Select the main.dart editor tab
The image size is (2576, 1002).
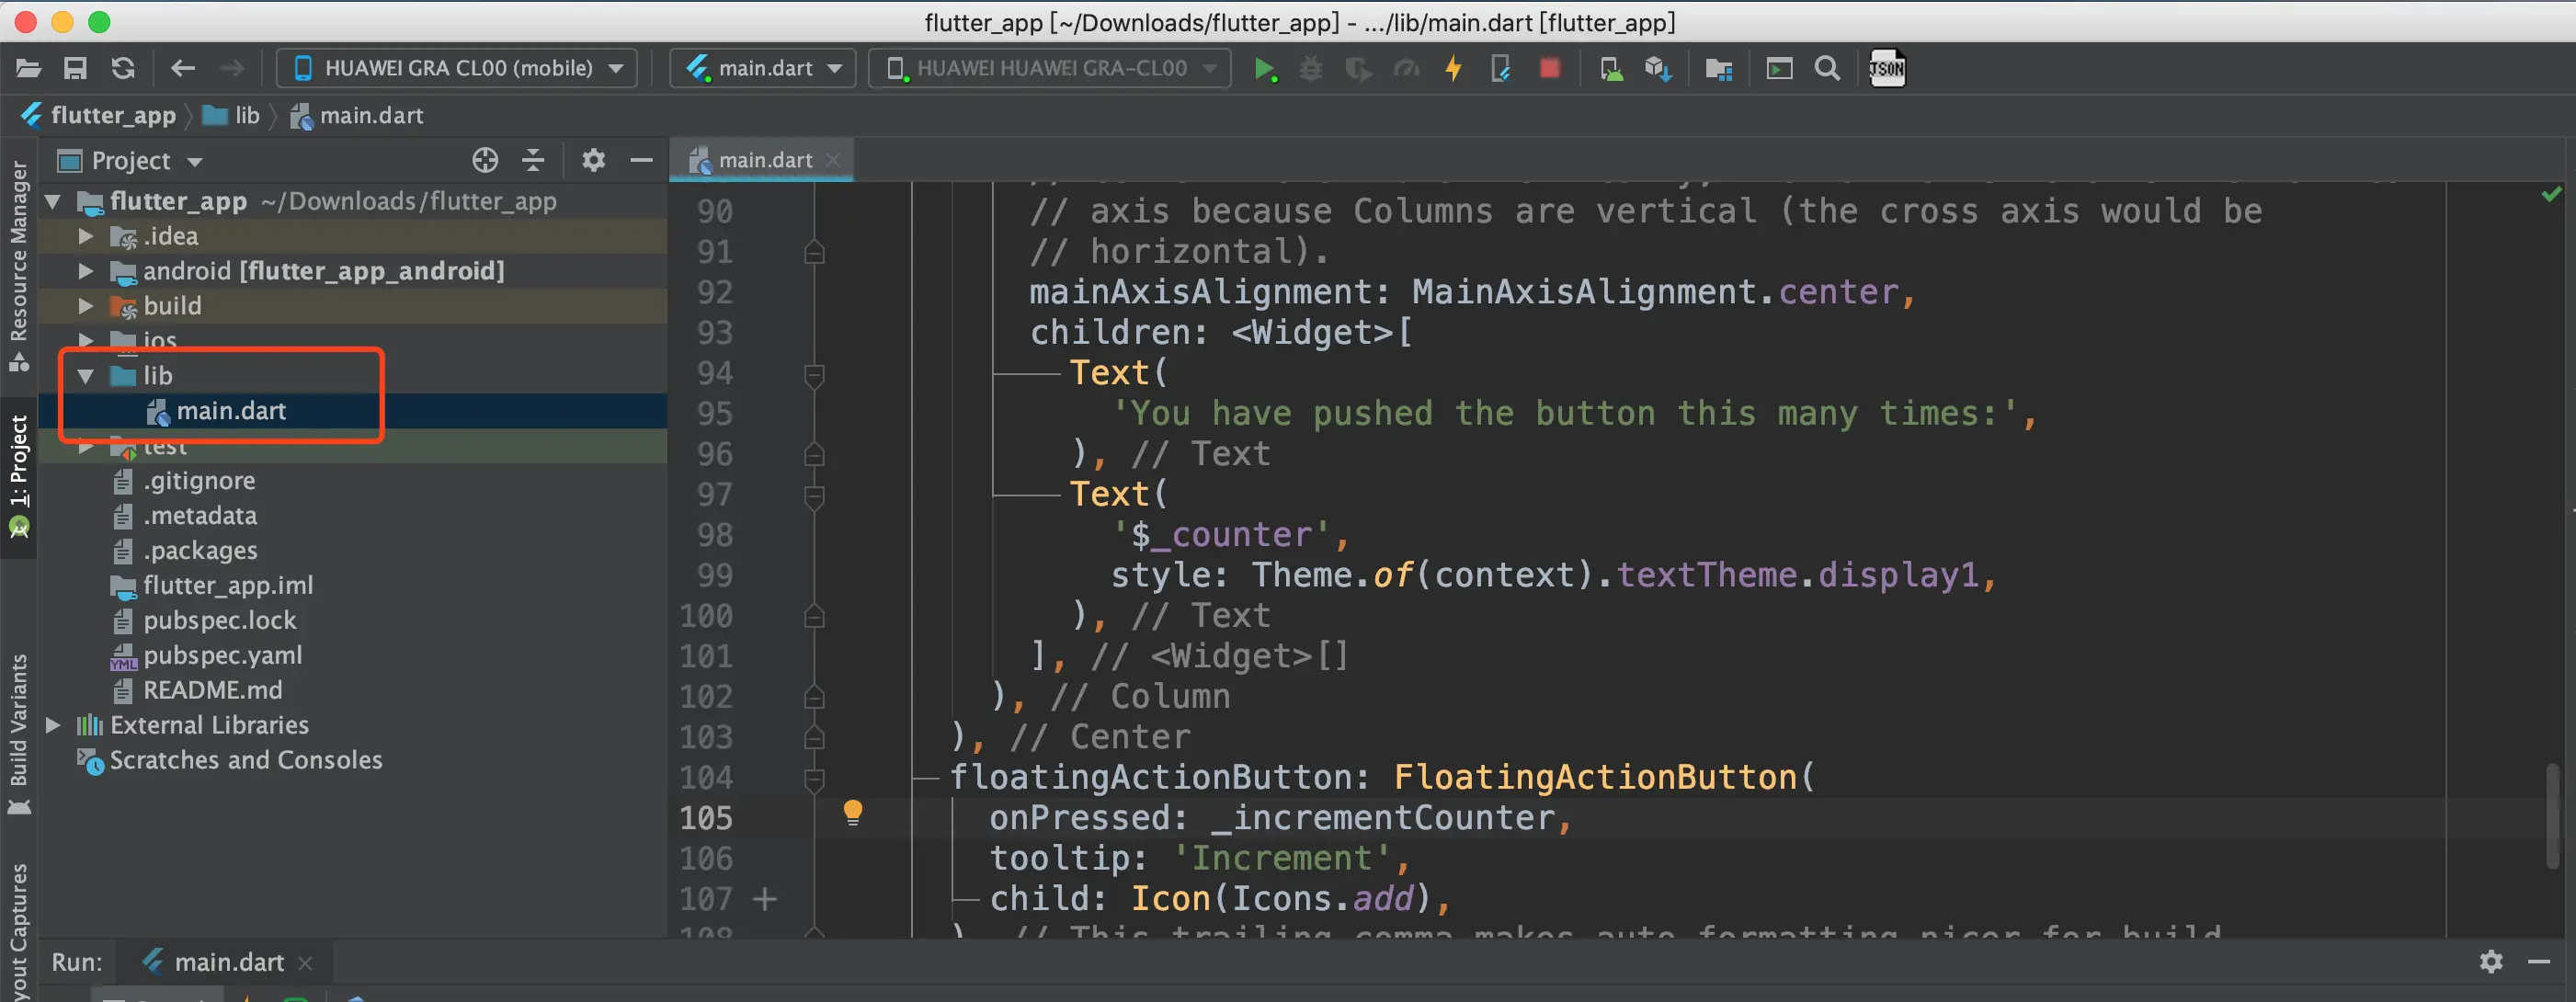pyautogui.click(x=764, y=160)
